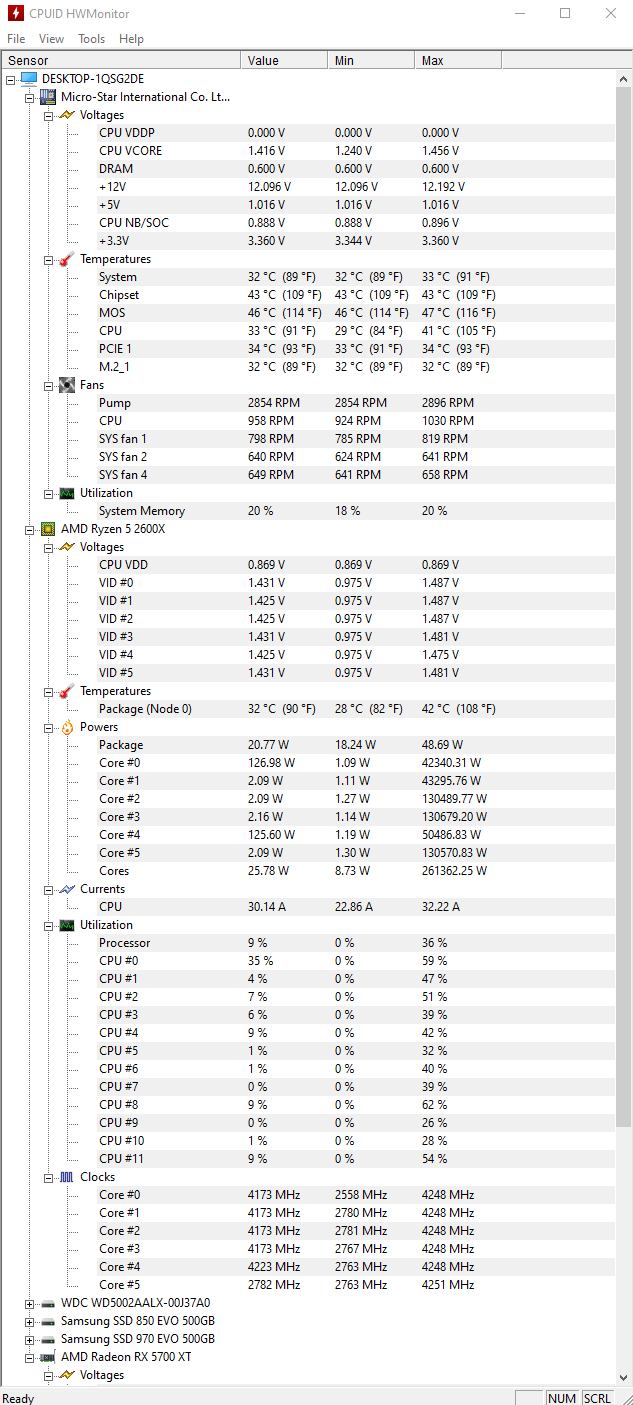
Task: Click the DESKTOP-1QSG2DE computer icon
Action: tap(29, 79)
